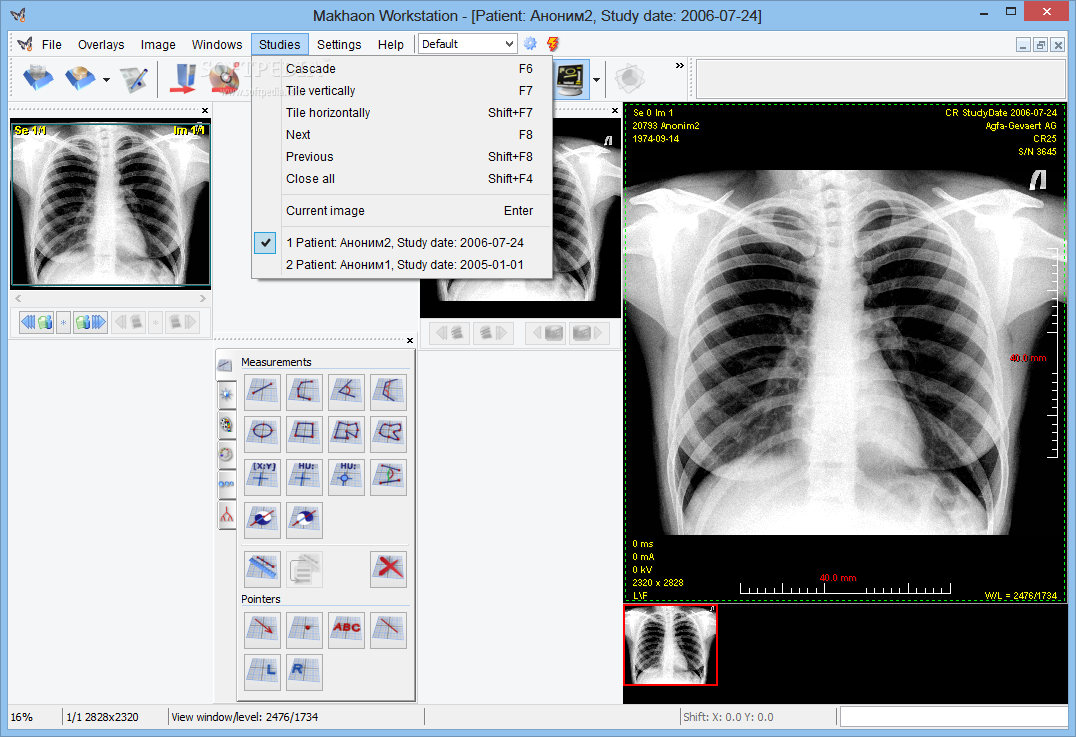Go to last series navigation button
This screenshot has width=1076, height=737.
tap(91, 322)
